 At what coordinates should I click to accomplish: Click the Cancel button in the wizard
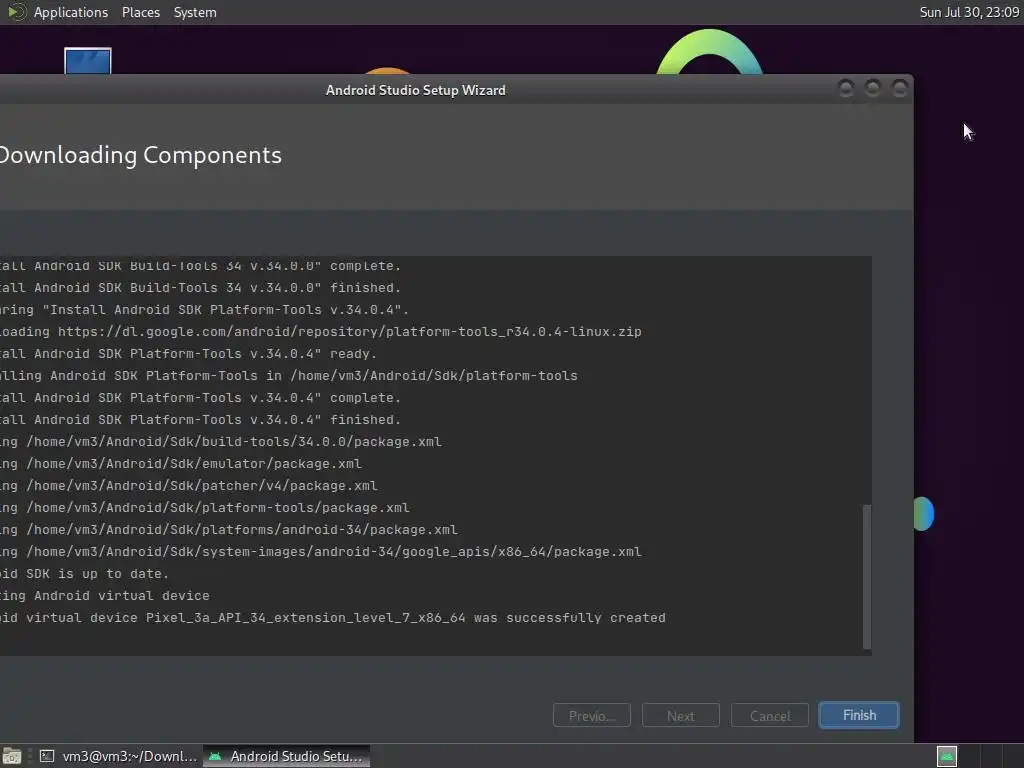[770, 716]
